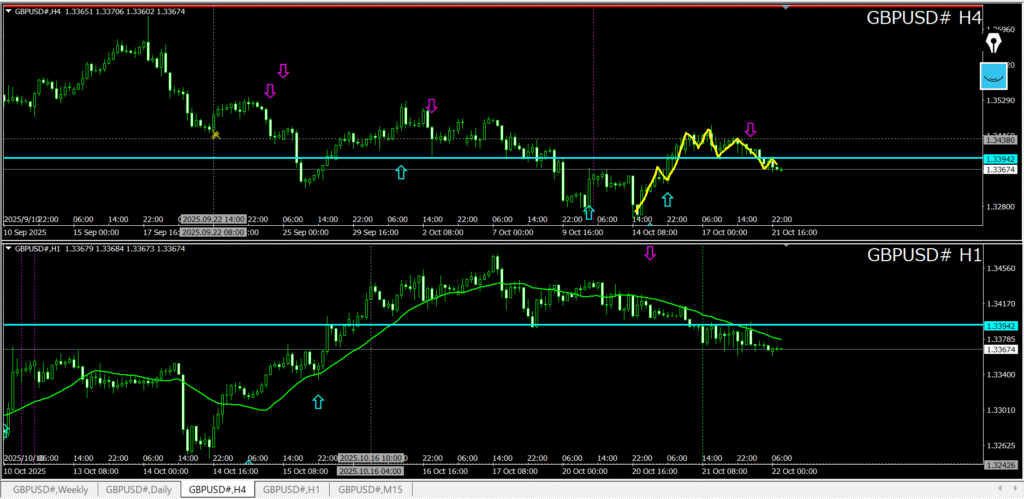Screen dimensions: 1024x499
Task: Open the GBPUSD#,H4 chart title dropdown triangle
Action: (9, 10)
